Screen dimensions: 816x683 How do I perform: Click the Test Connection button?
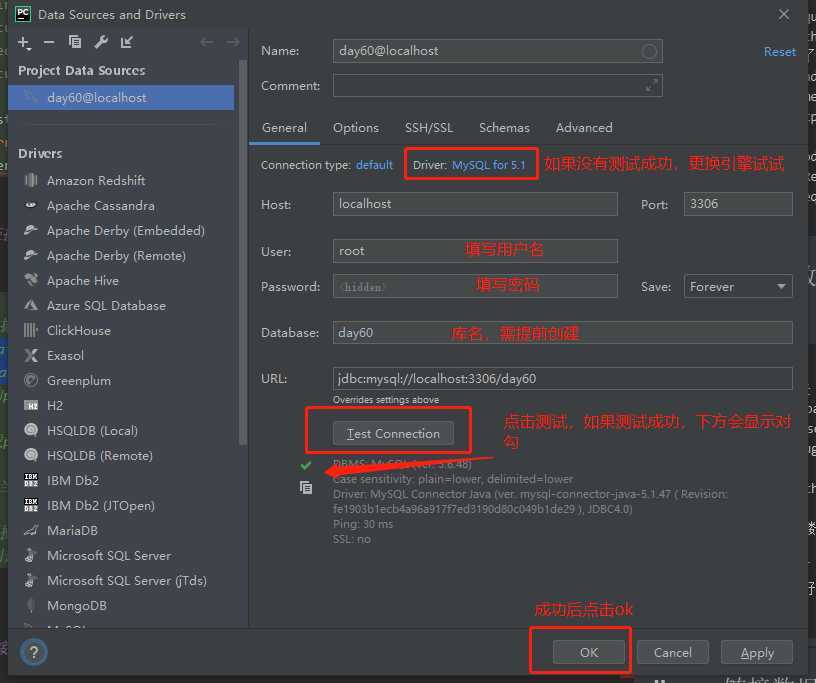click(393, 434)
